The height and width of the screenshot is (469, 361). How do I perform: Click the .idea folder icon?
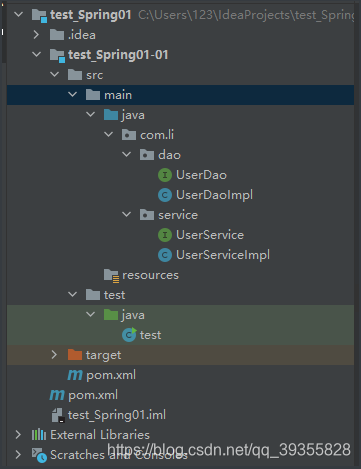(x=57, y=35)
